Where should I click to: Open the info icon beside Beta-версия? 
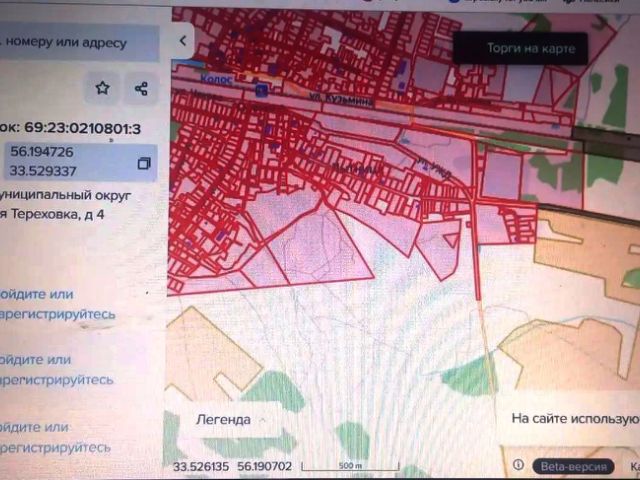(x=518, y=464)
